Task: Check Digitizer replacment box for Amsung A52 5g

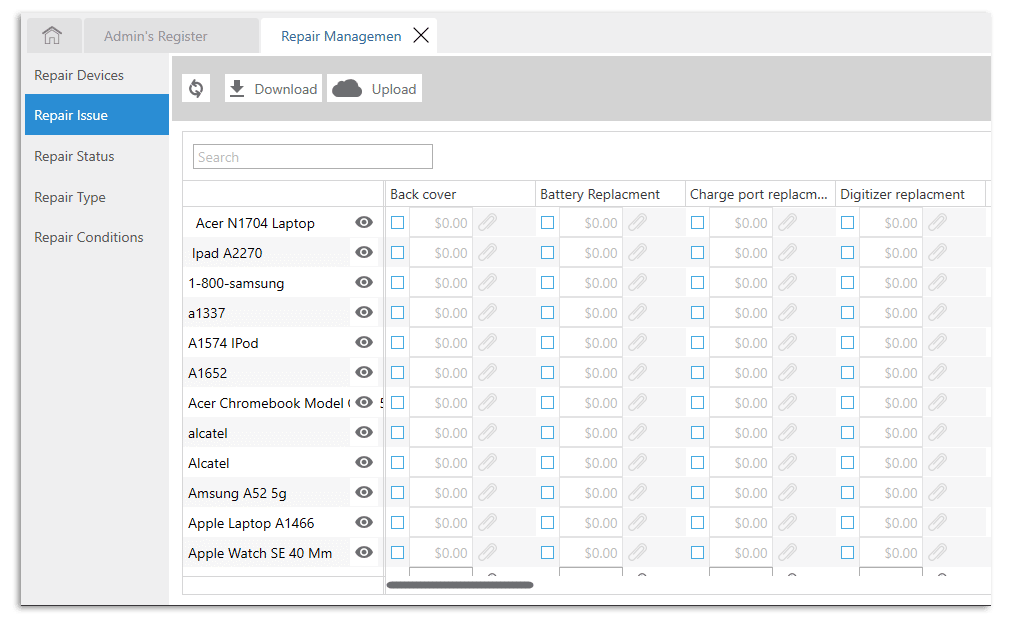Action: click(847, 492)
